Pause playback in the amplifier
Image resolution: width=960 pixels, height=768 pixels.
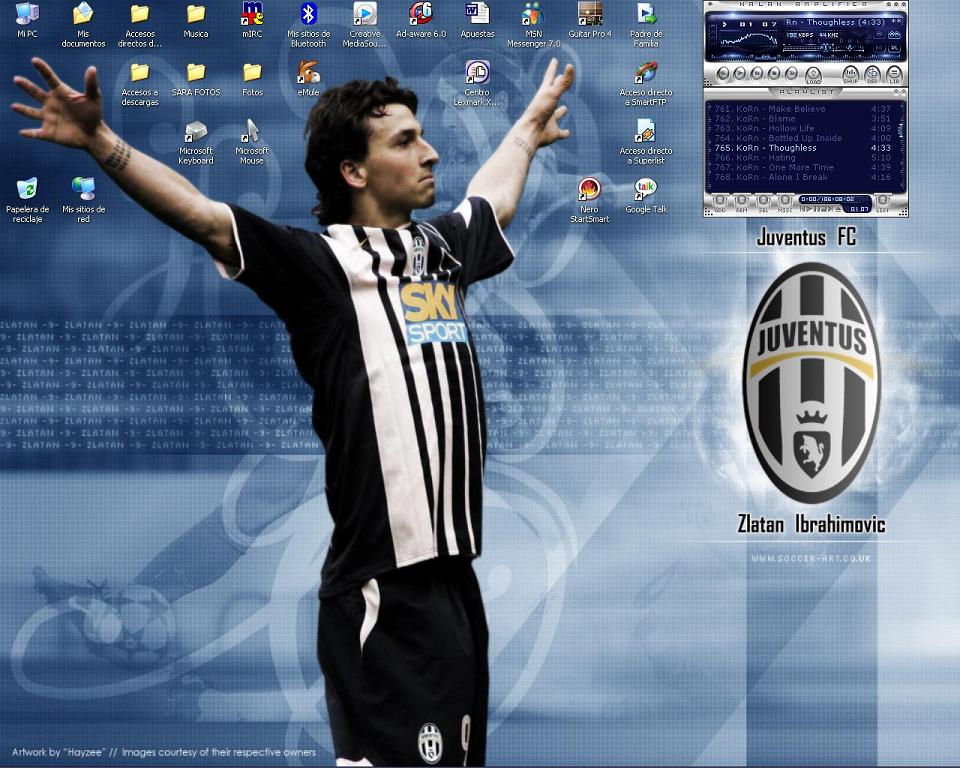coord(757,73)
